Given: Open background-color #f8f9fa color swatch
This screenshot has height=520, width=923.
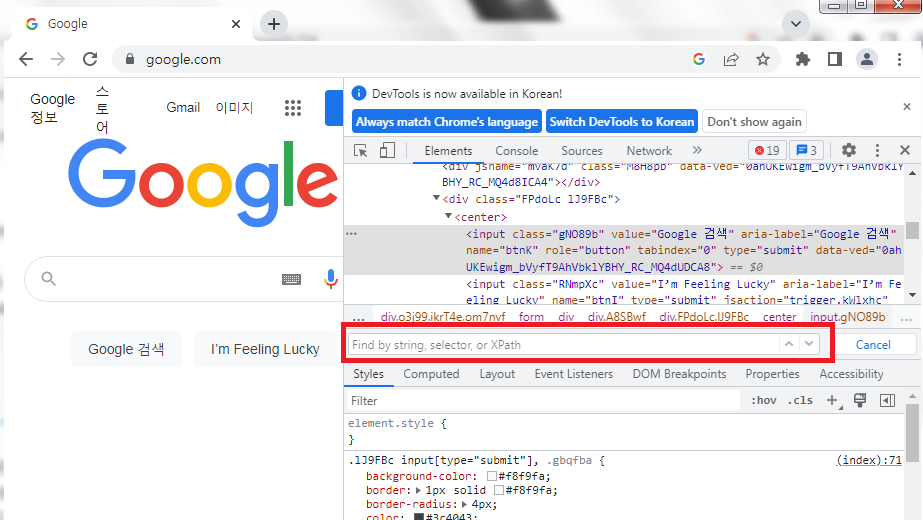Looking at the screenshot, I should coord(492,476).
